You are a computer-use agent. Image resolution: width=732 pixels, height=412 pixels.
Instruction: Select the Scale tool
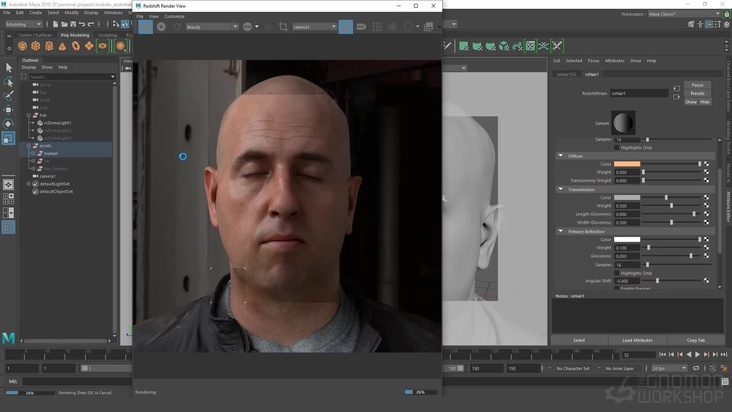point(8,138)
